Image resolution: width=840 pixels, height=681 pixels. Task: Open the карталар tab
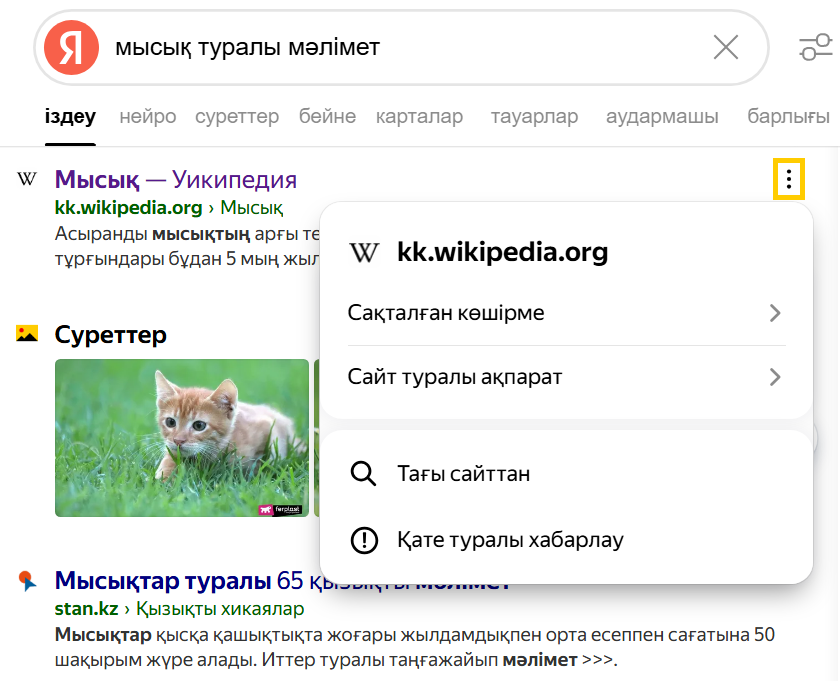(419, 117)
